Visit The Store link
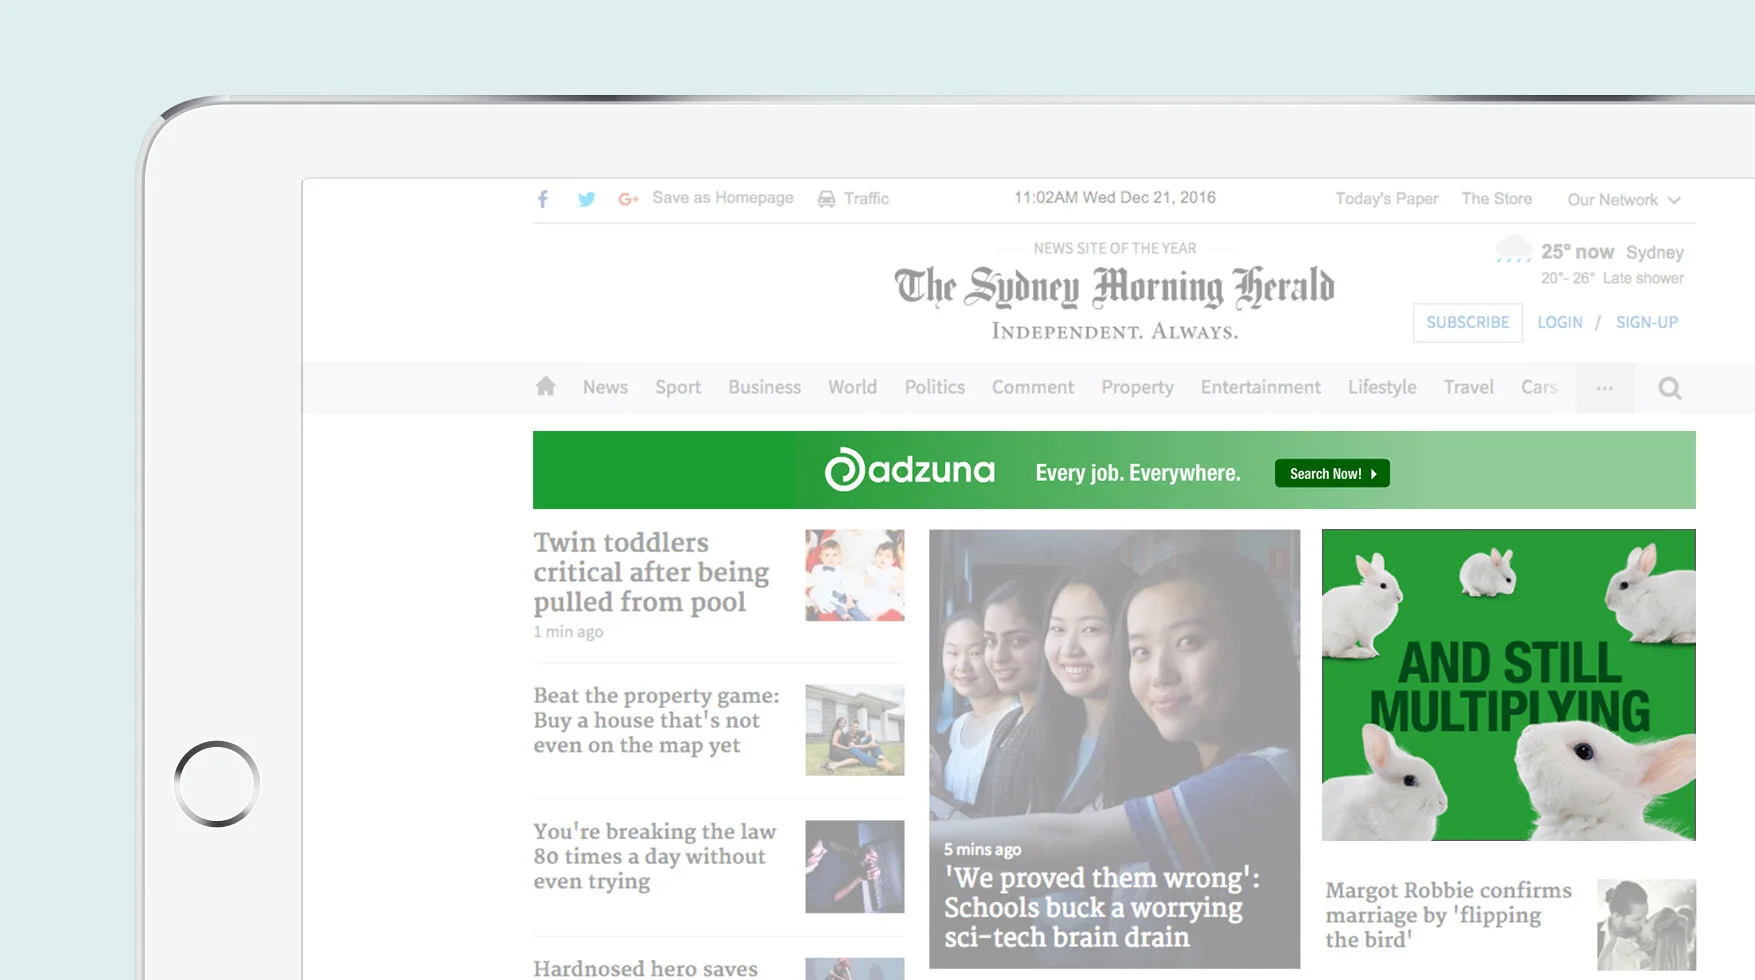The image size is (1755, 980). (1496, 199)
